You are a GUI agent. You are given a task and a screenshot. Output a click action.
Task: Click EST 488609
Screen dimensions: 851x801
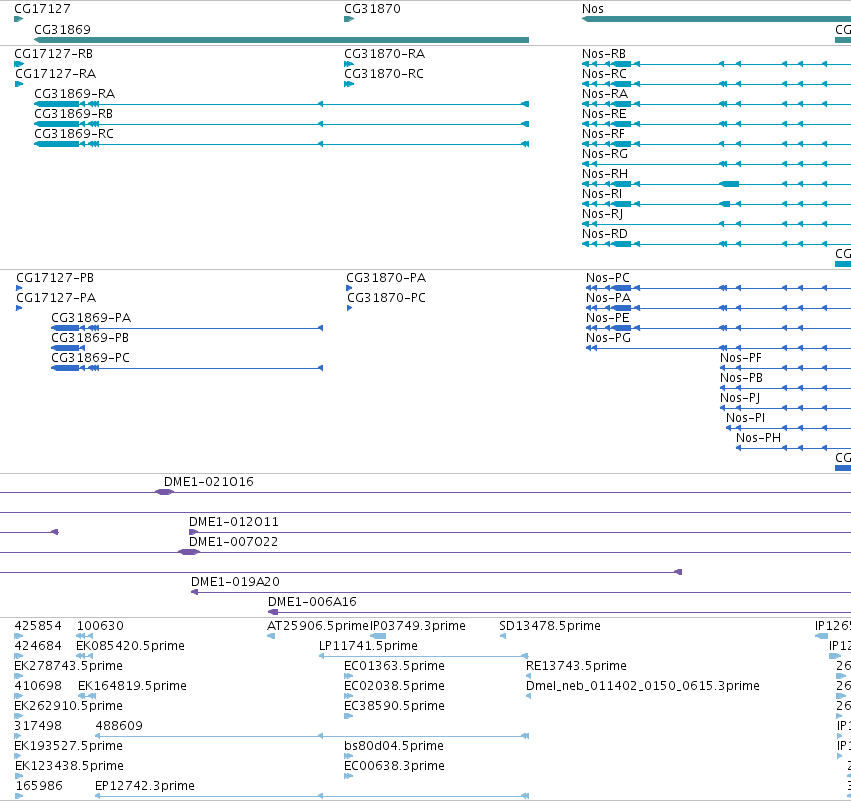point(119,726)
